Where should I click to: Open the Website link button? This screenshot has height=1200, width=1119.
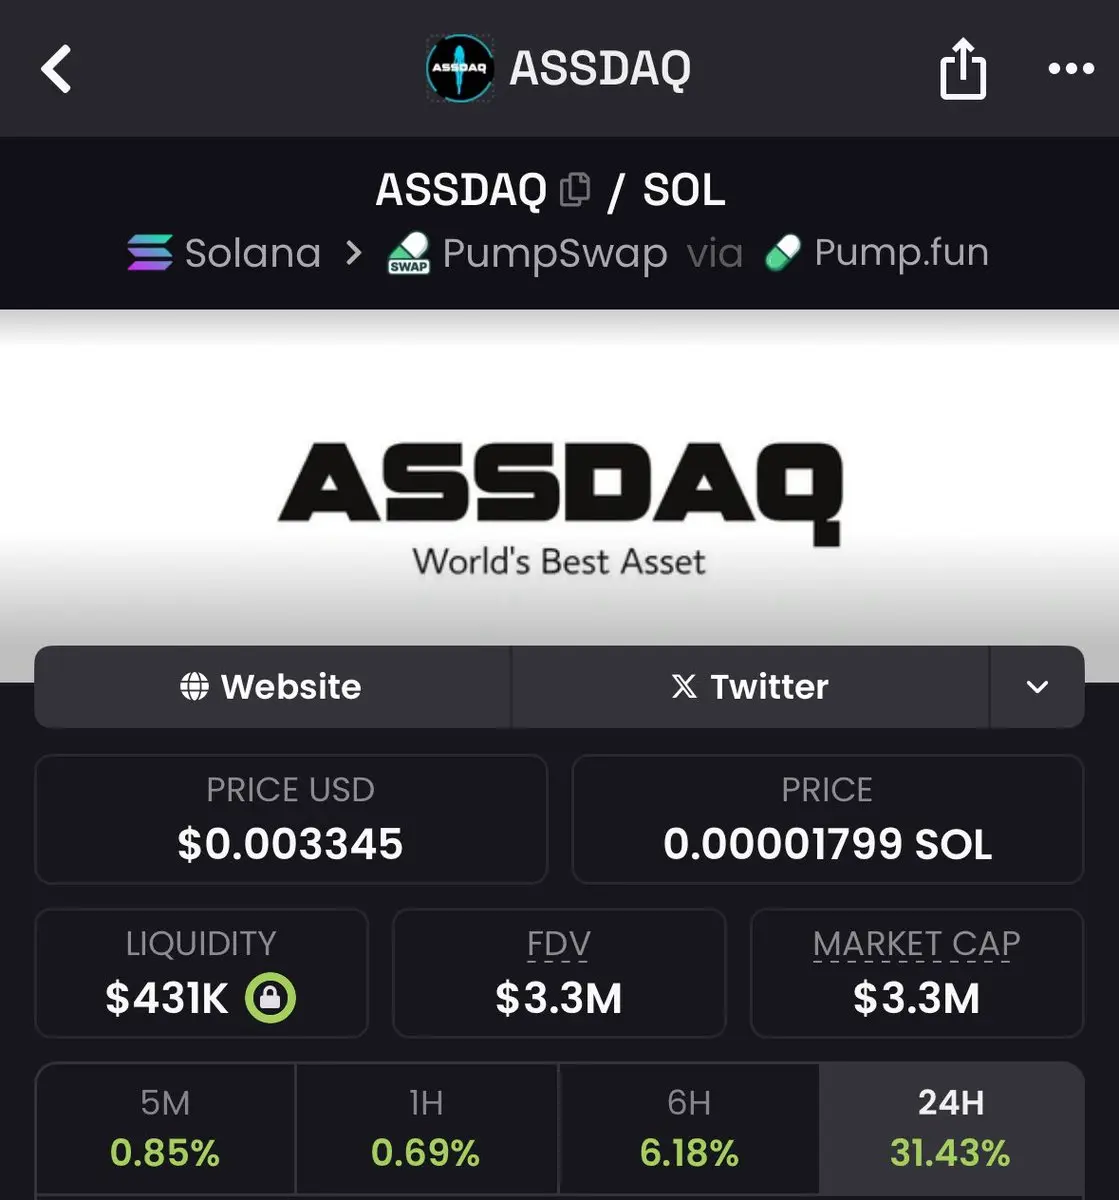pyautogui.click(x=272, y=687)
